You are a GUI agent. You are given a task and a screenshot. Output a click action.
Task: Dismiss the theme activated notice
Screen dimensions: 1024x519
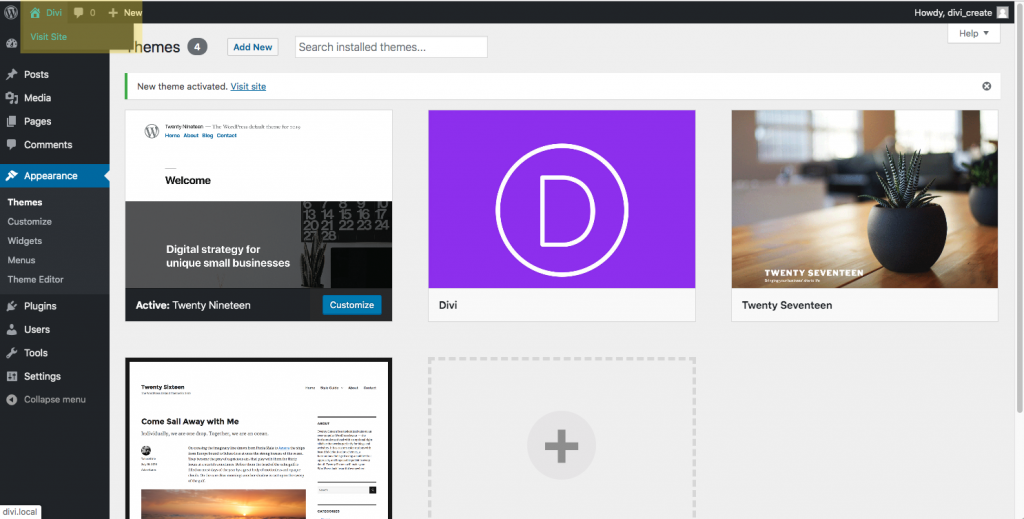pyautogui.click(x=987, y=86)
